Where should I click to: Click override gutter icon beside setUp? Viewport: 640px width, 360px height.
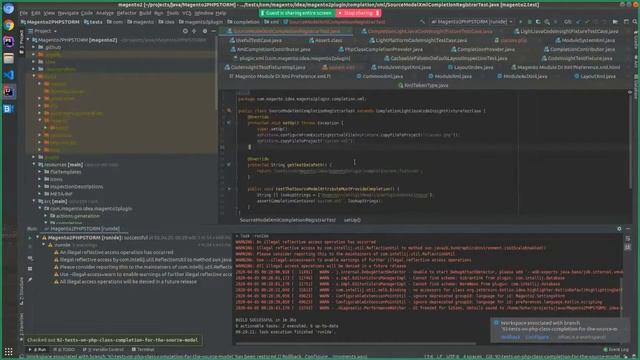click(x=229, y=122)
